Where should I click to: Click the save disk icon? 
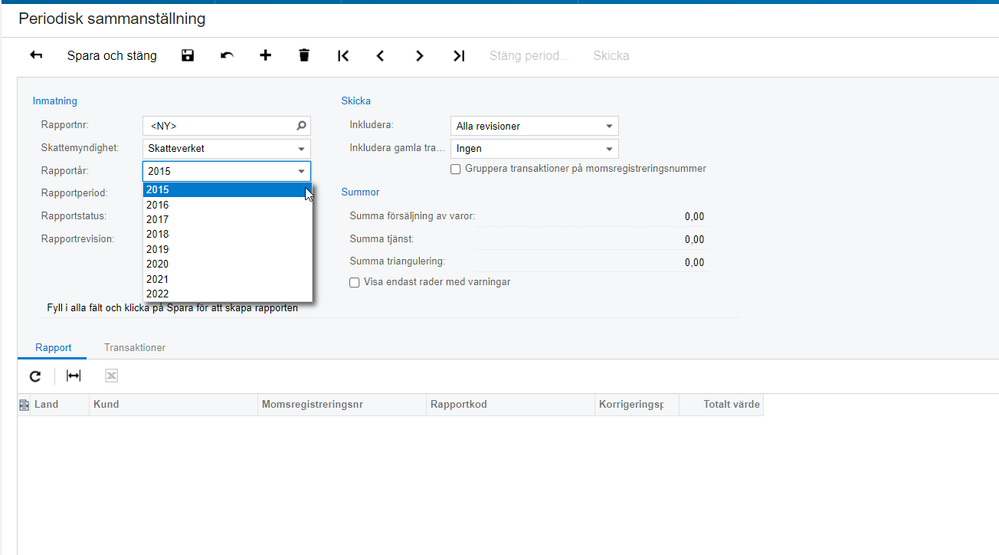pyautogui.click(x=187, y=55)
